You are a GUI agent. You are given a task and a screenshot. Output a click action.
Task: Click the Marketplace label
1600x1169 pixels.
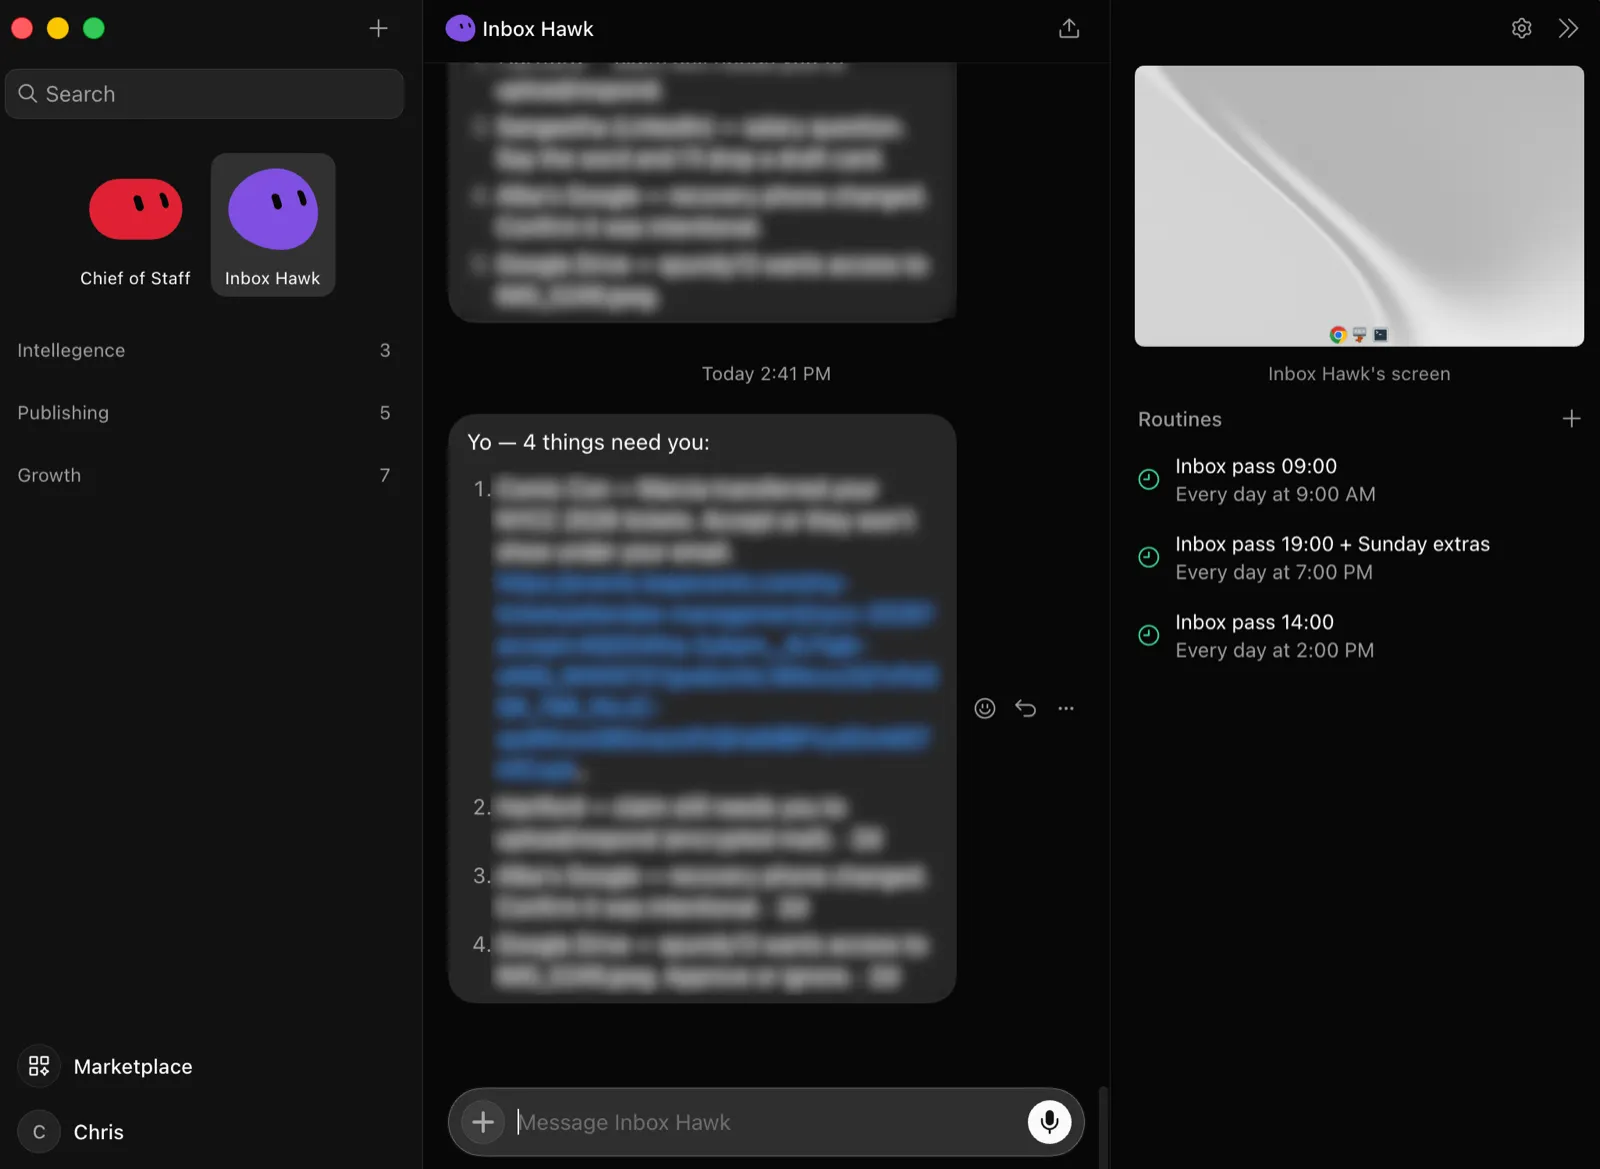pyautogui.click(x=133, y=1066)
